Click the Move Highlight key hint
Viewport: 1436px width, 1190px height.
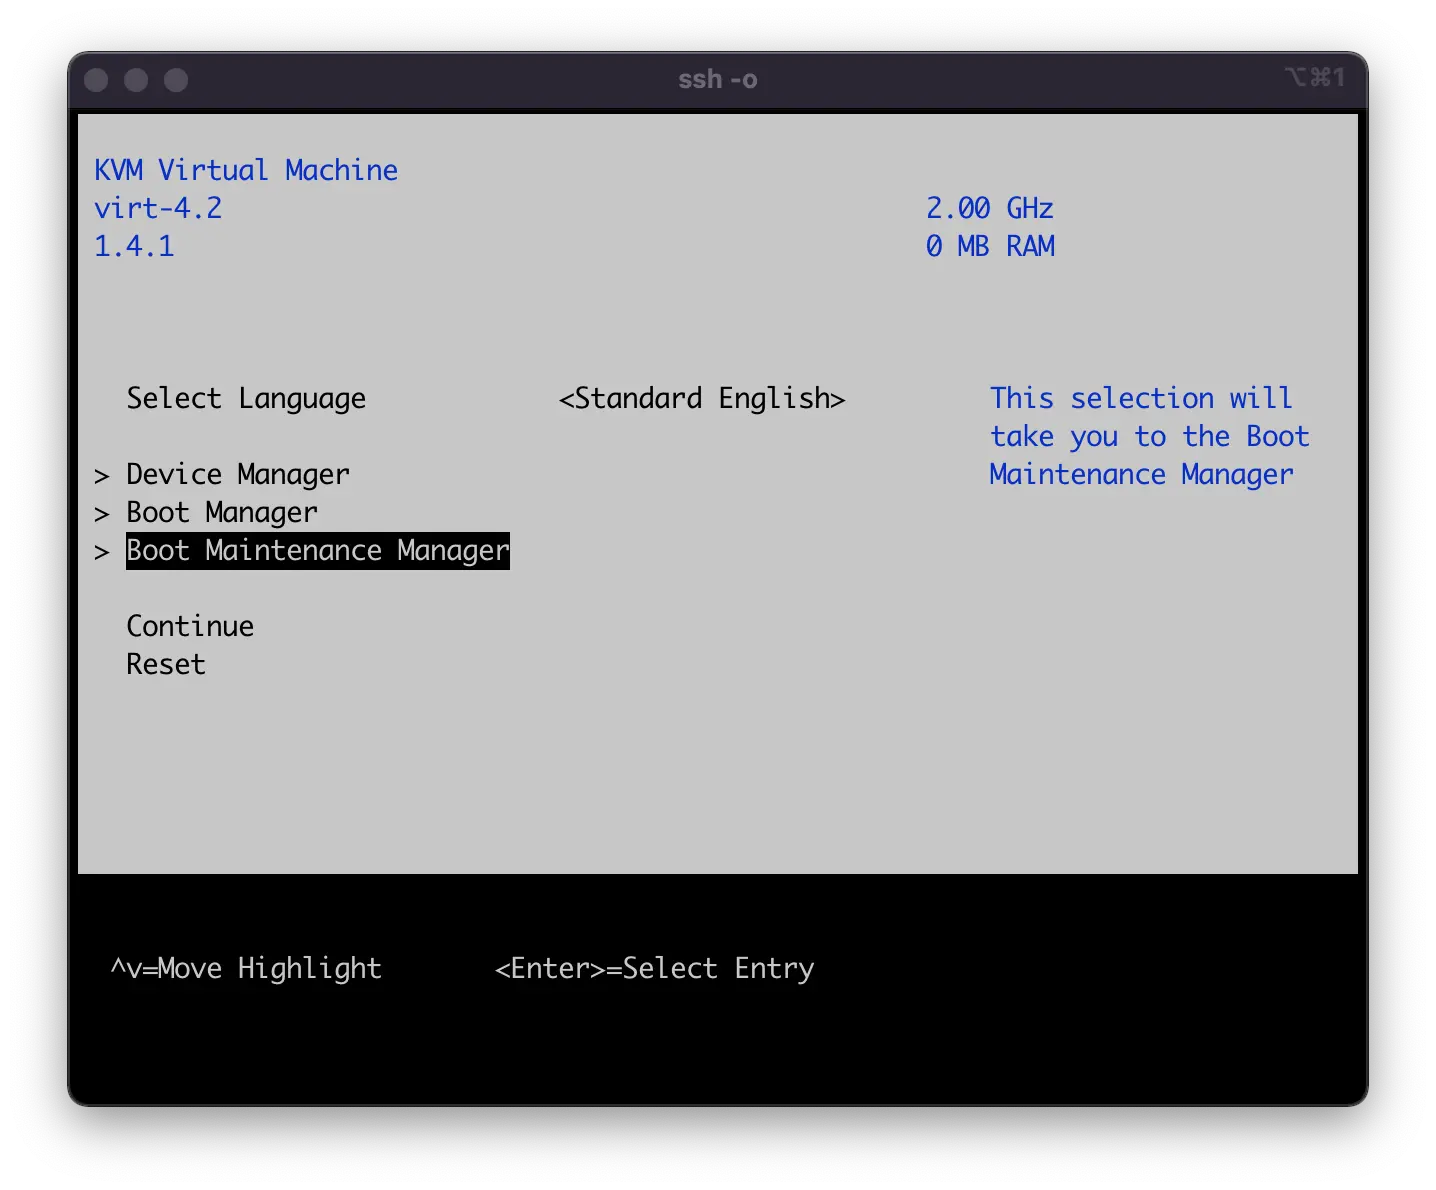246,968
